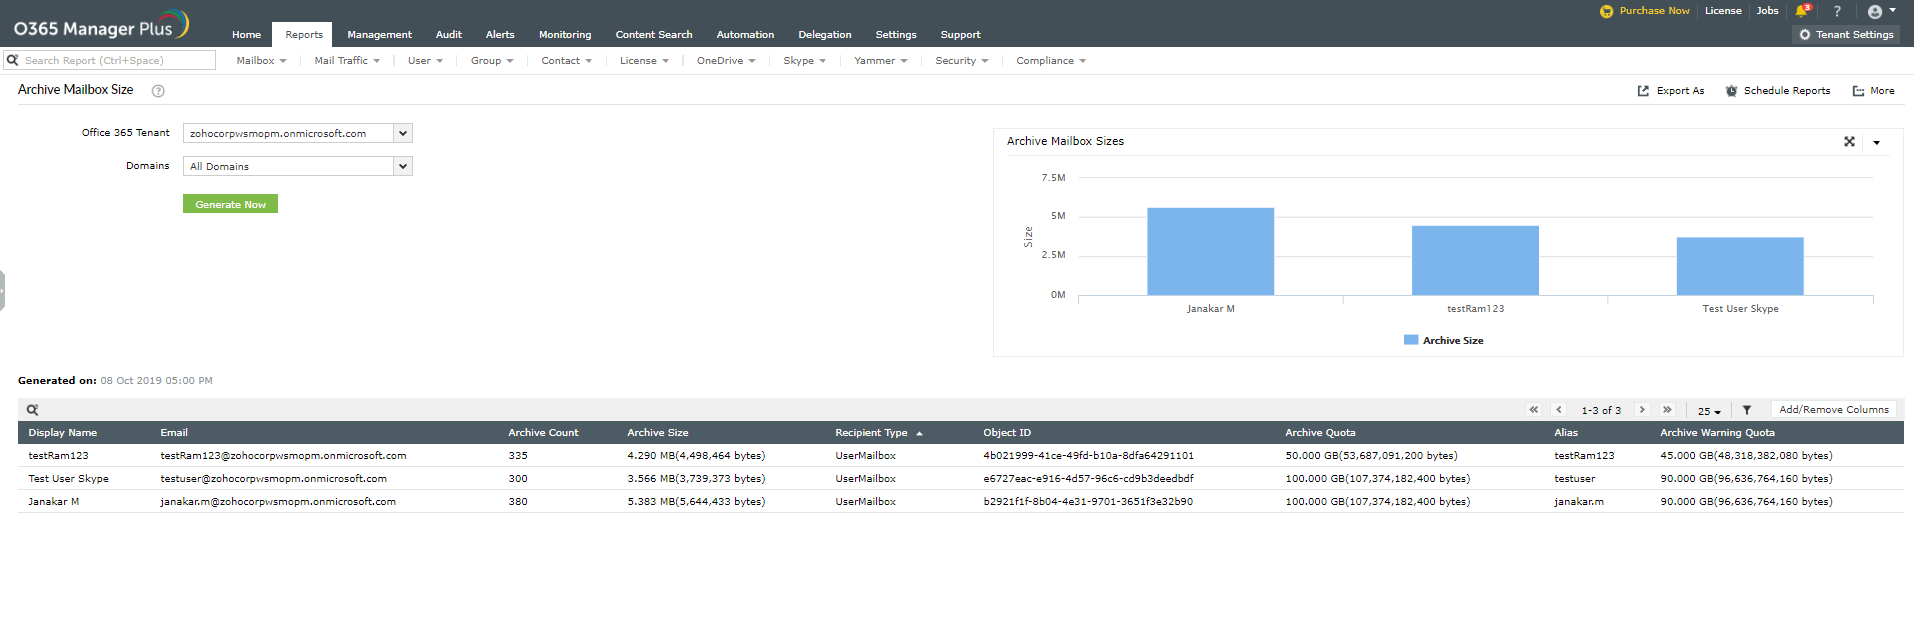This screenshot has height=631, width=1914.
Task: Go to the next page arrow
Action: click(x=1642, y=410)
